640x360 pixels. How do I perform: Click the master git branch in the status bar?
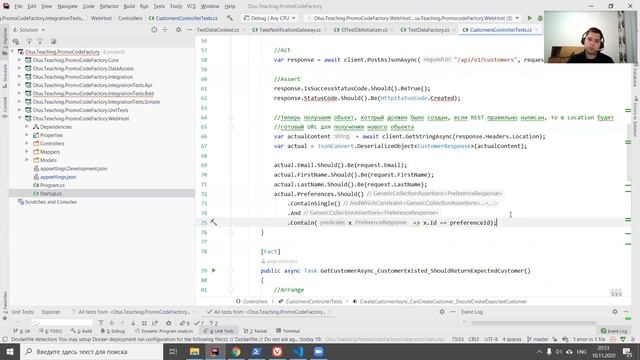pos(538,339)
